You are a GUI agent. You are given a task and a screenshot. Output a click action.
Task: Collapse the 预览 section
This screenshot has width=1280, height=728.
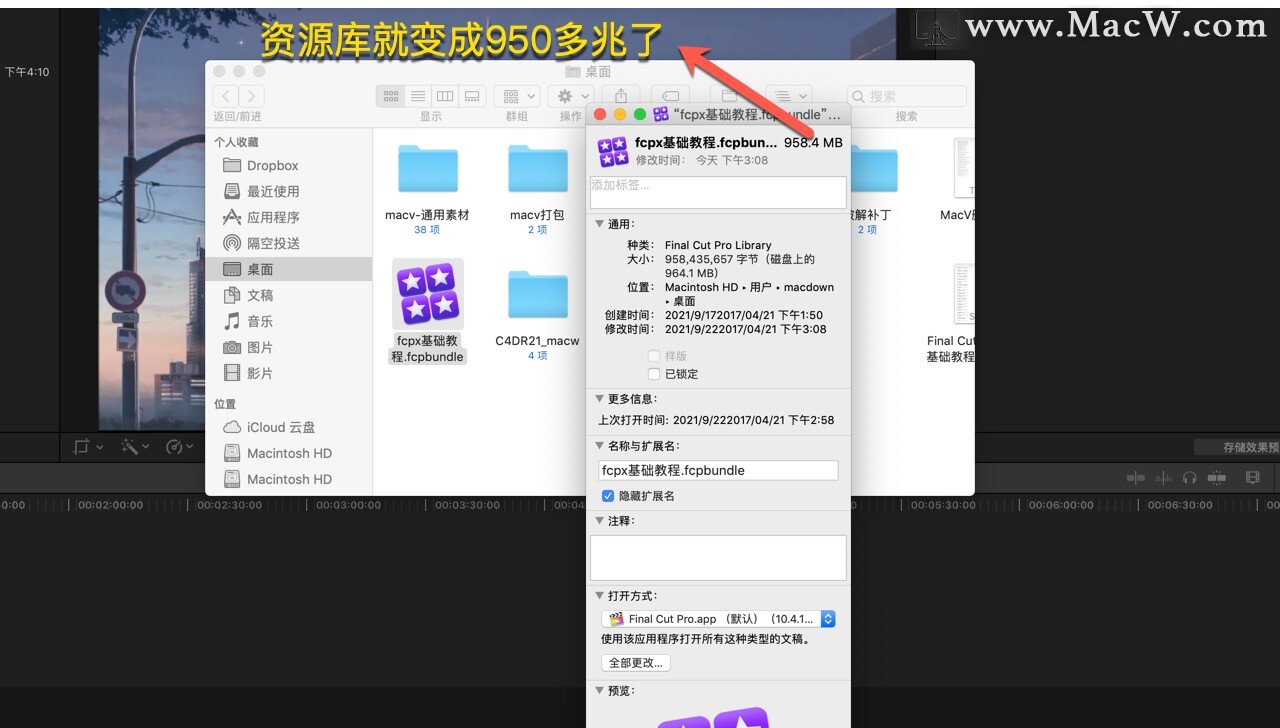(600, 691)
